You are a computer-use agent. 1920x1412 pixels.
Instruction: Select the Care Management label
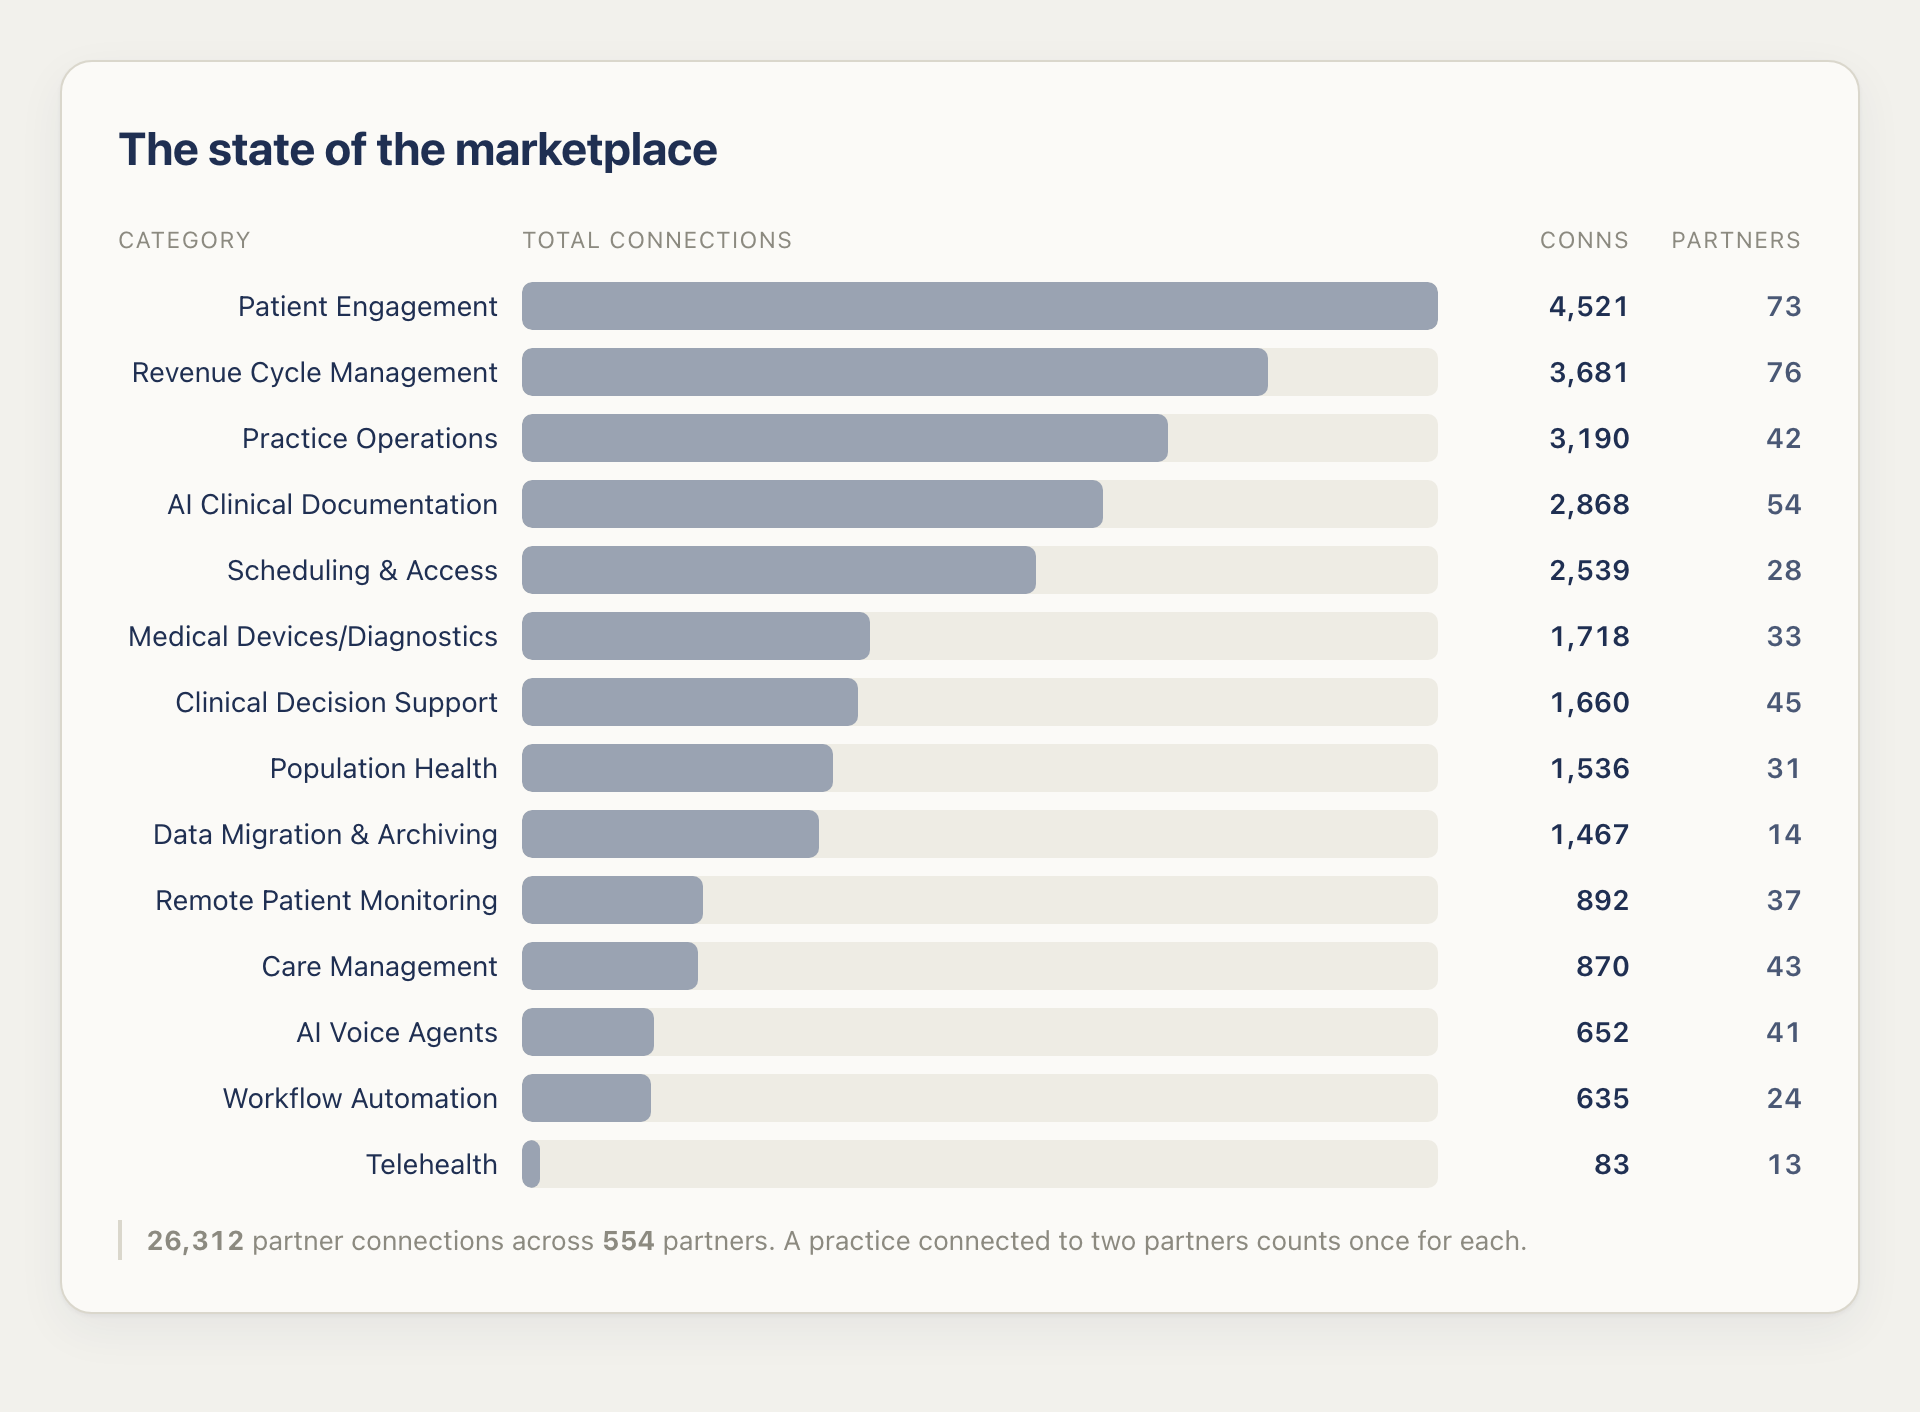(379, 966)
